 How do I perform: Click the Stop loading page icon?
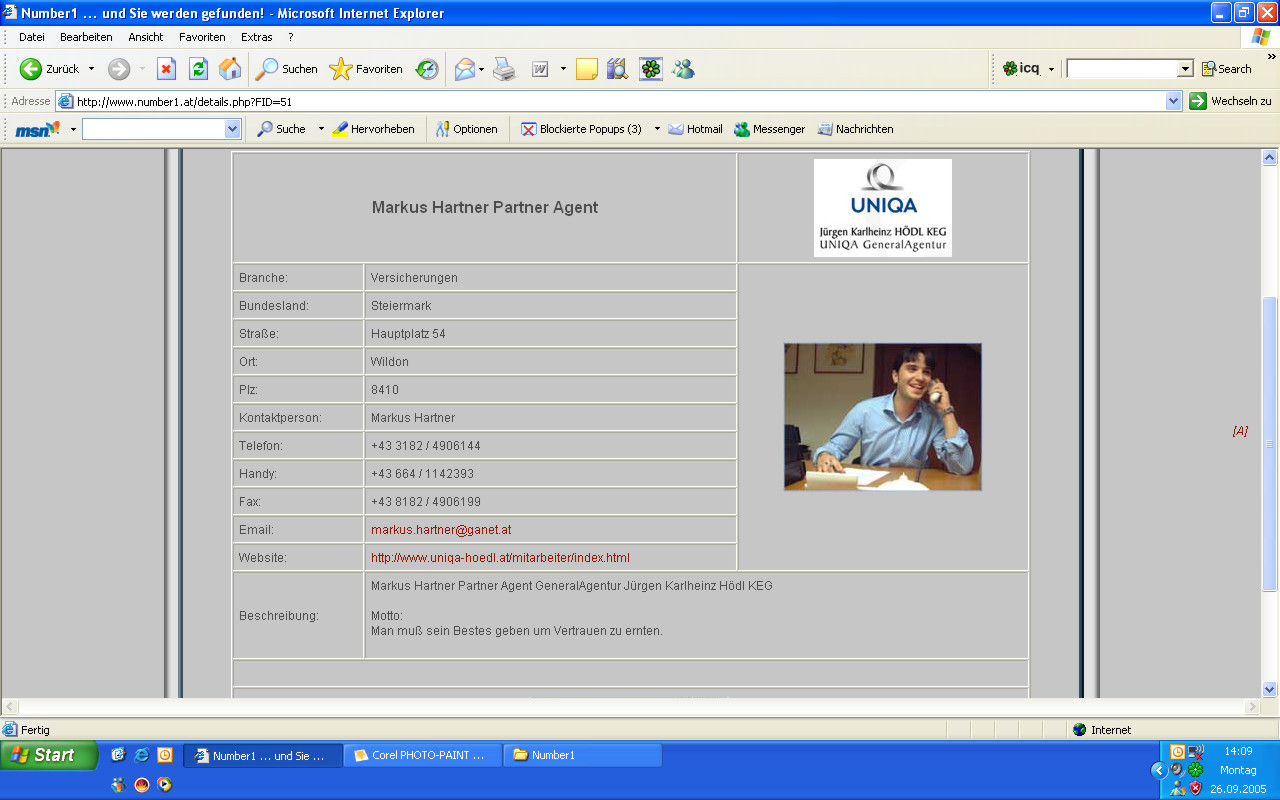click(166, 69)
